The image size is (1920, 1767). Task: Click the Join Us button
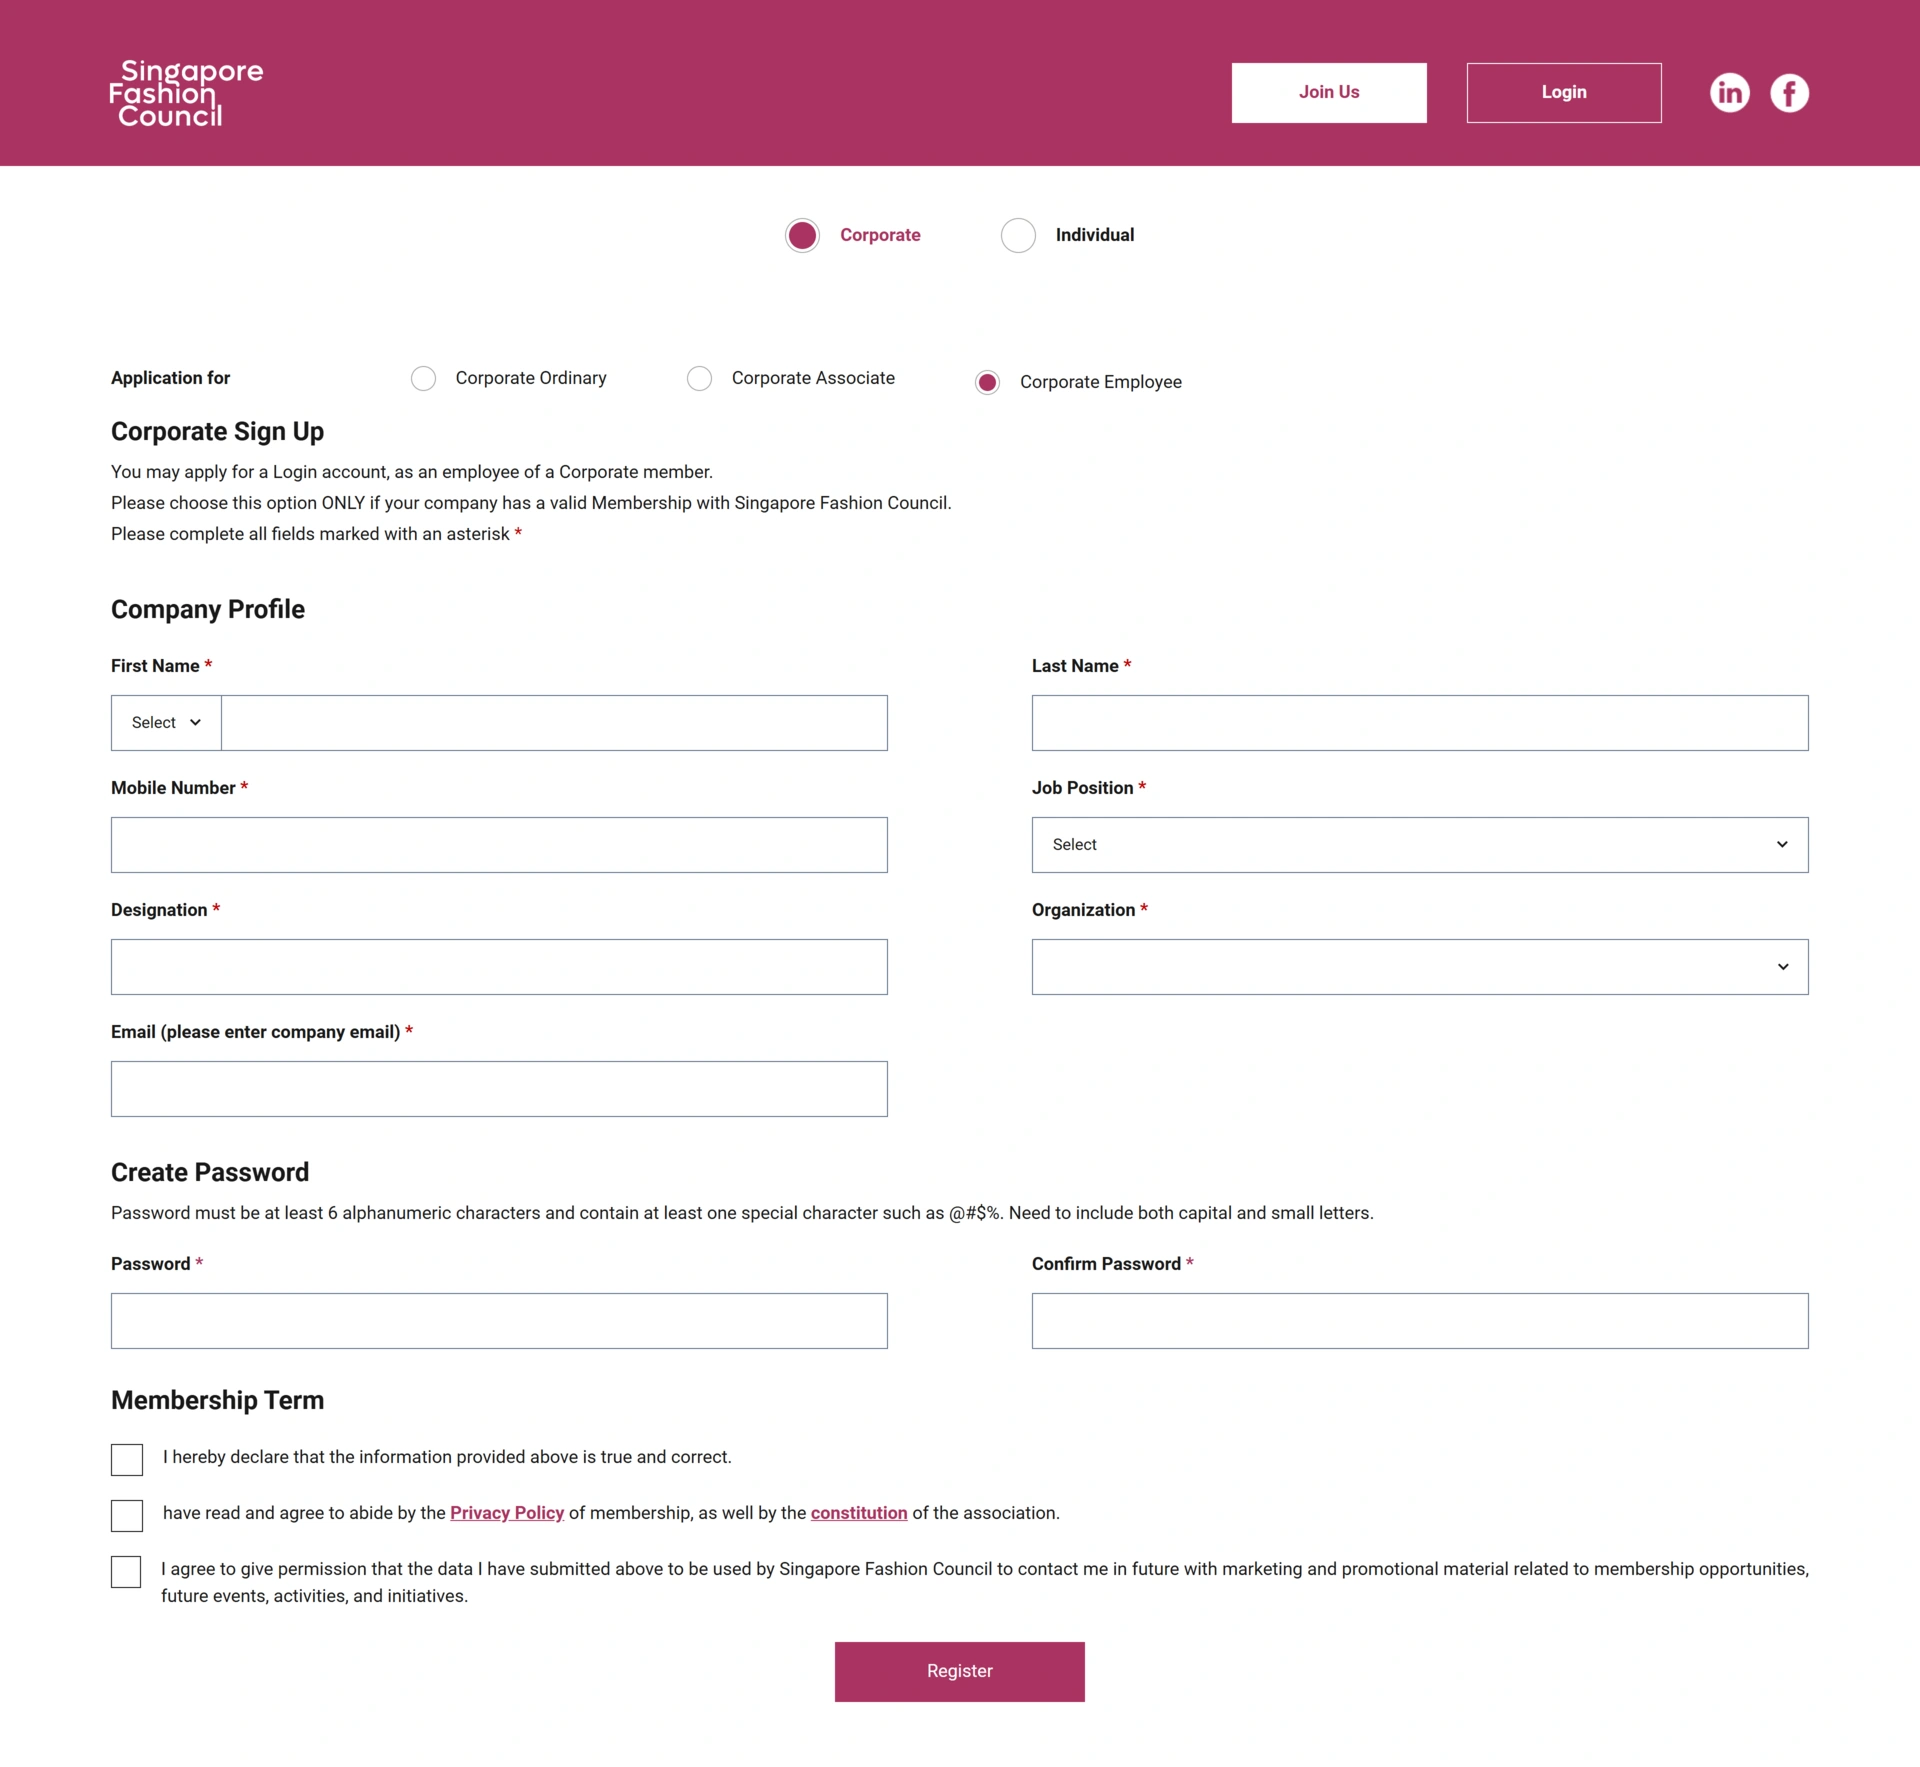(x=1328, y=93)
